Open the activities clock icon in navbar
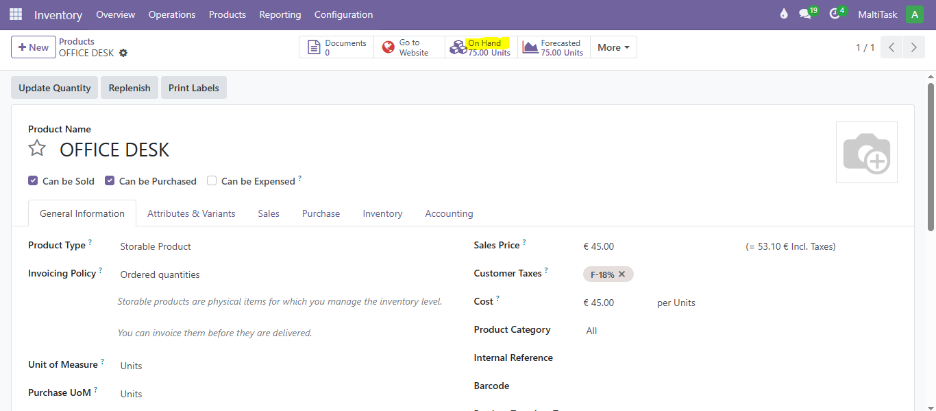The height and width of the screenshot is (411, 936). (x=836, y=15)
